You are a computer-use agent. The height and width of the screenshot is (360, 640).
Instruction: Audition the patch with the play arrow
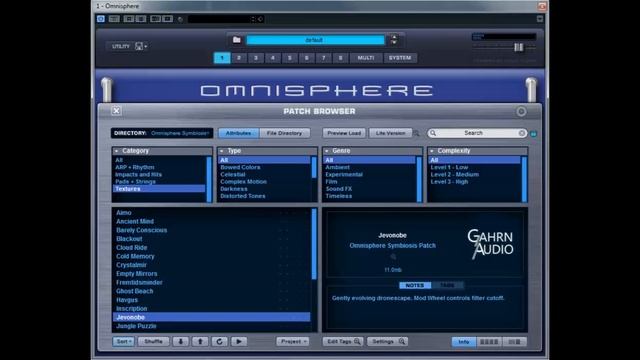click(239, 341)
